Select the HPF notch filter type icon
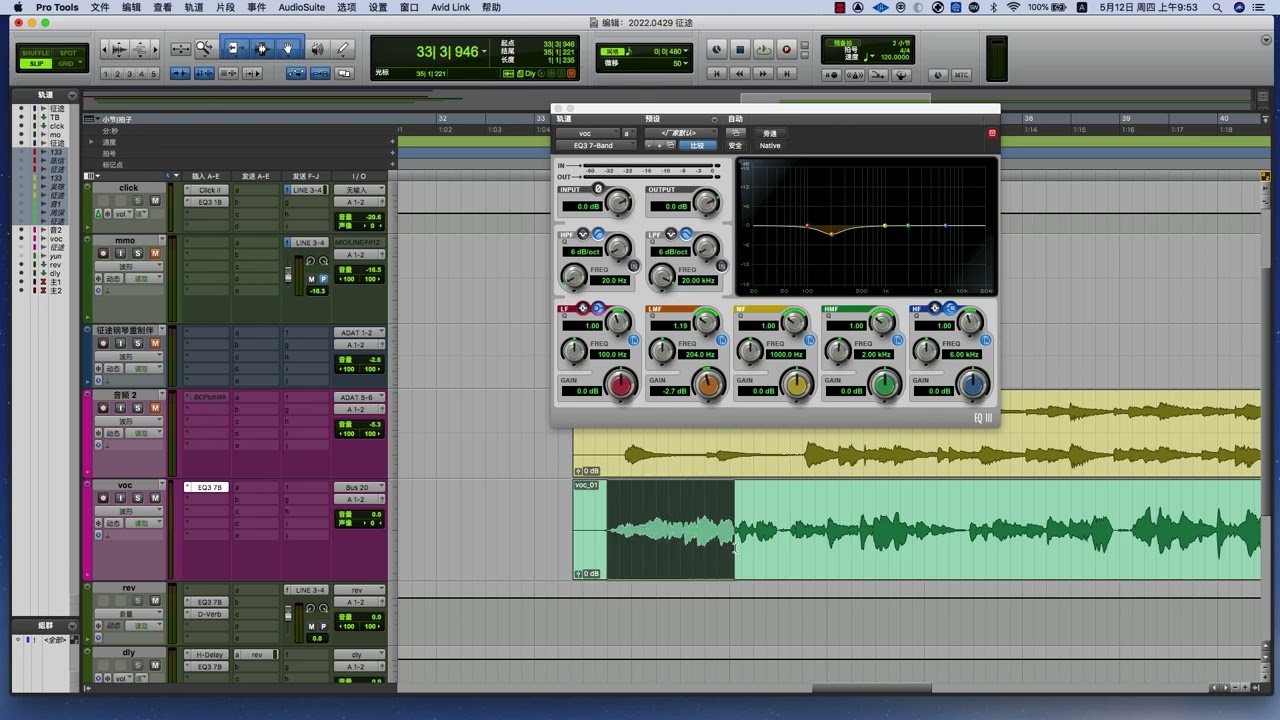1280x720 pixels. pyautogui.click(x=584, y=234)
